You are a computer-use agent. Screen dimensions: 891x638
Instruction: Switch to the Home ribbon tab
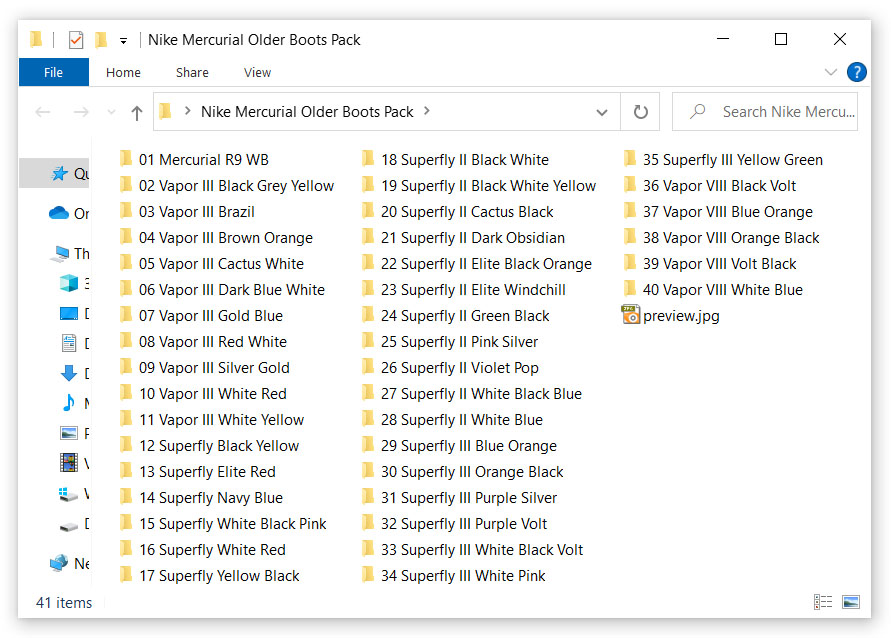123,72
